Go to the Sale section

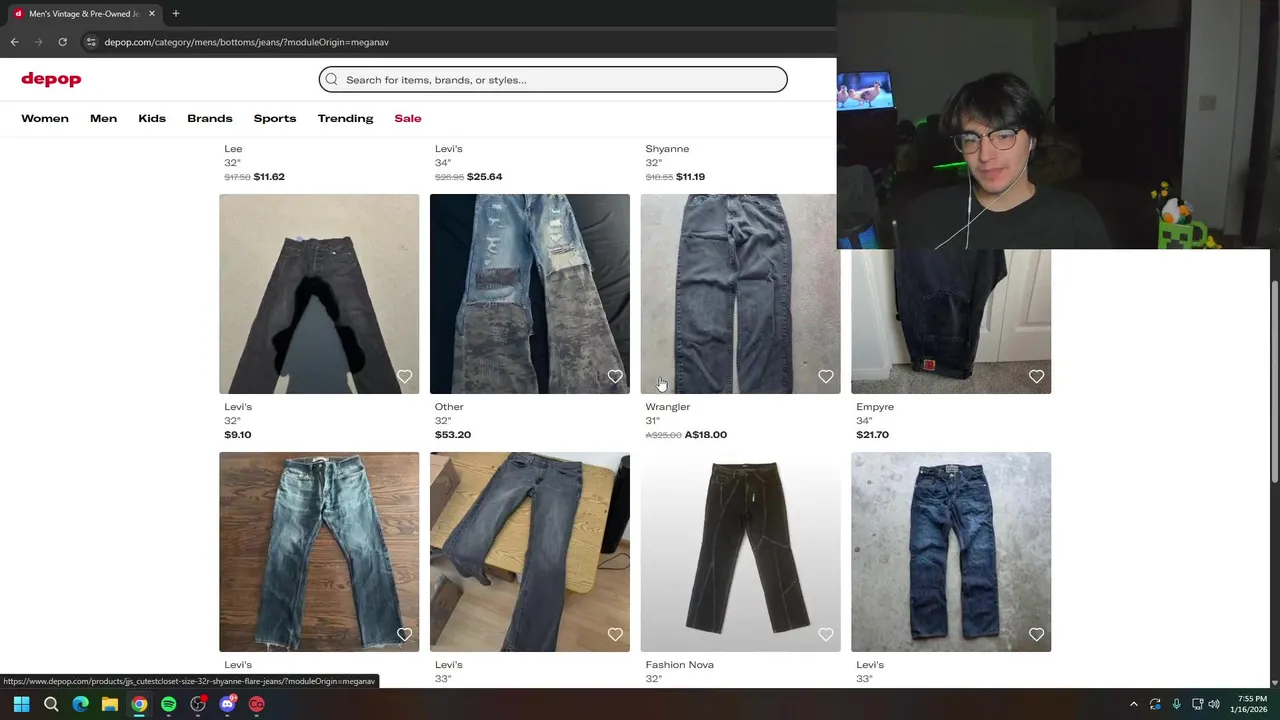click(x=408, y=118)
